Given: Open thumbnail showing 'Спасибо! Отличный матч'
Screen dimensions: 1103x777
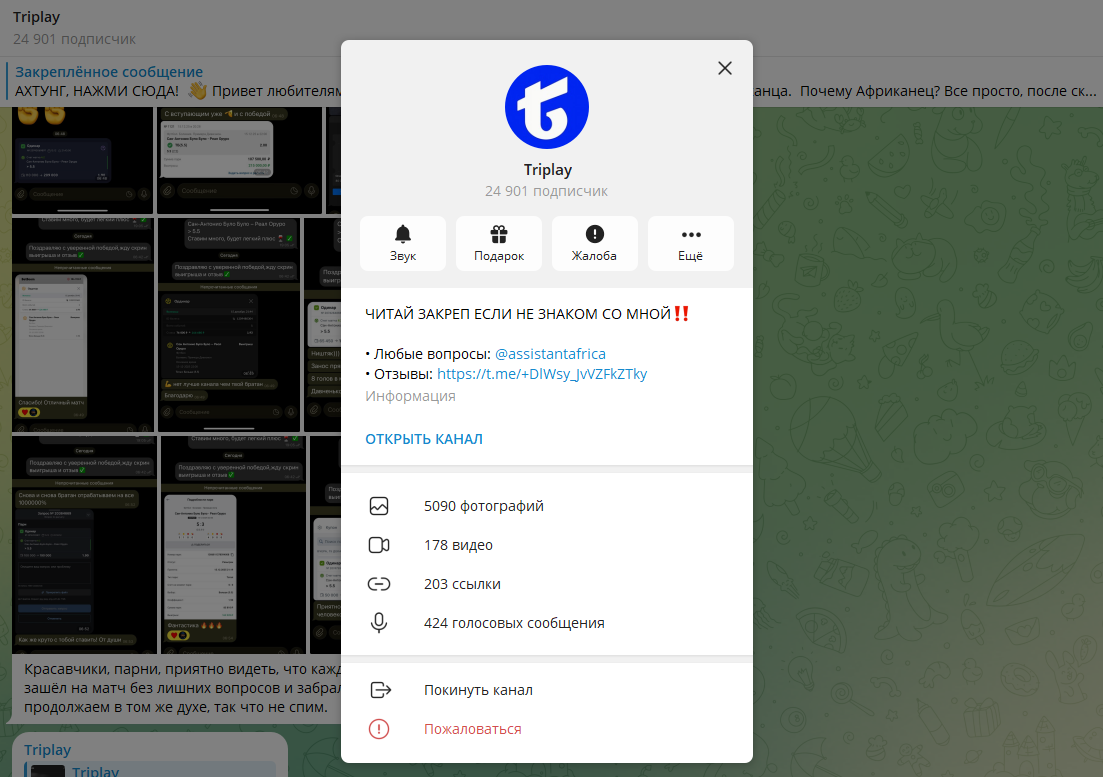Looking at the screenshot, I should click(82, 325).
